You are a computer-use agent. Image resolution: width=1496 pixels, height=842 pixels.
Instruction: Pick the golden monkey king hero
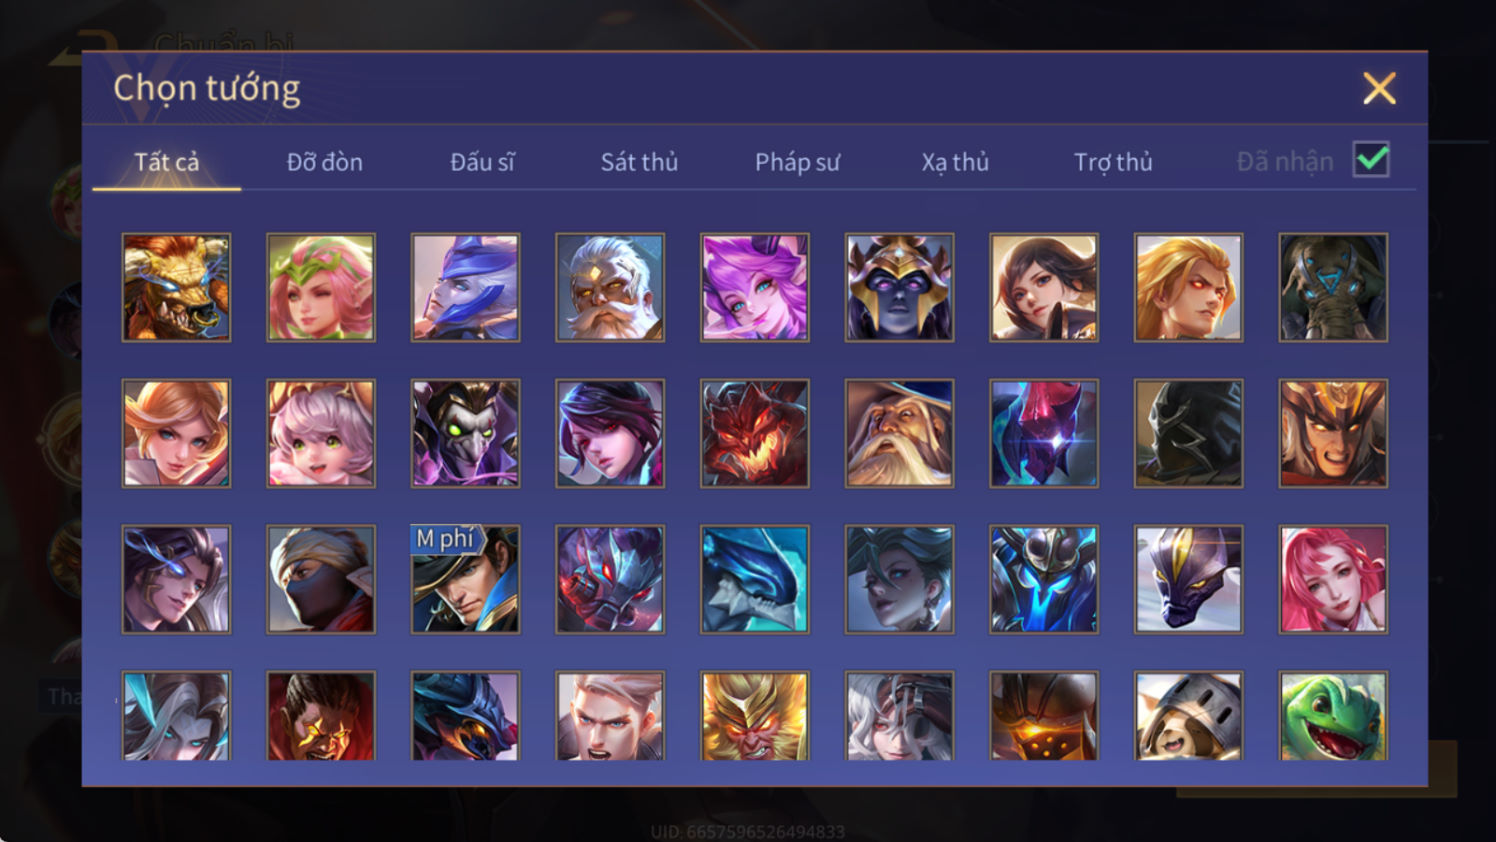(755, 716)
